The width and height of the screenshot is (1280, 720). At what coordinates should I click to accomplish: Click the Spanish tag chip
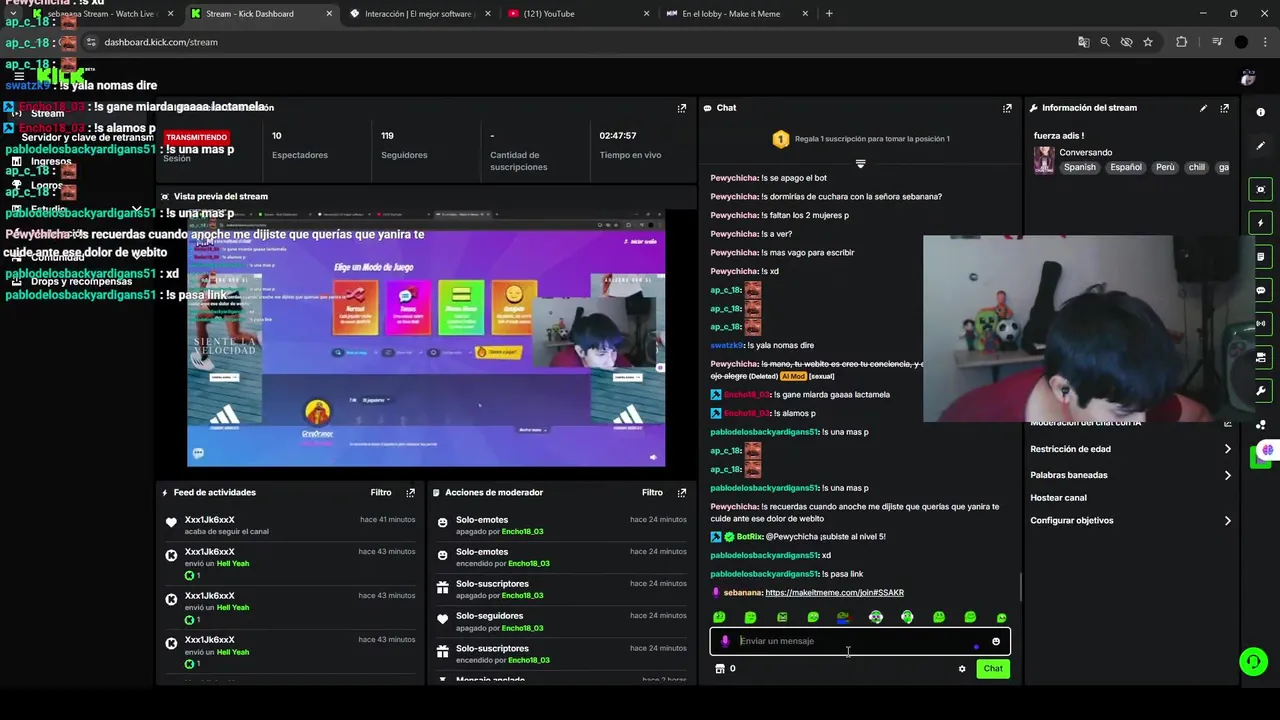pos(1079,168)
